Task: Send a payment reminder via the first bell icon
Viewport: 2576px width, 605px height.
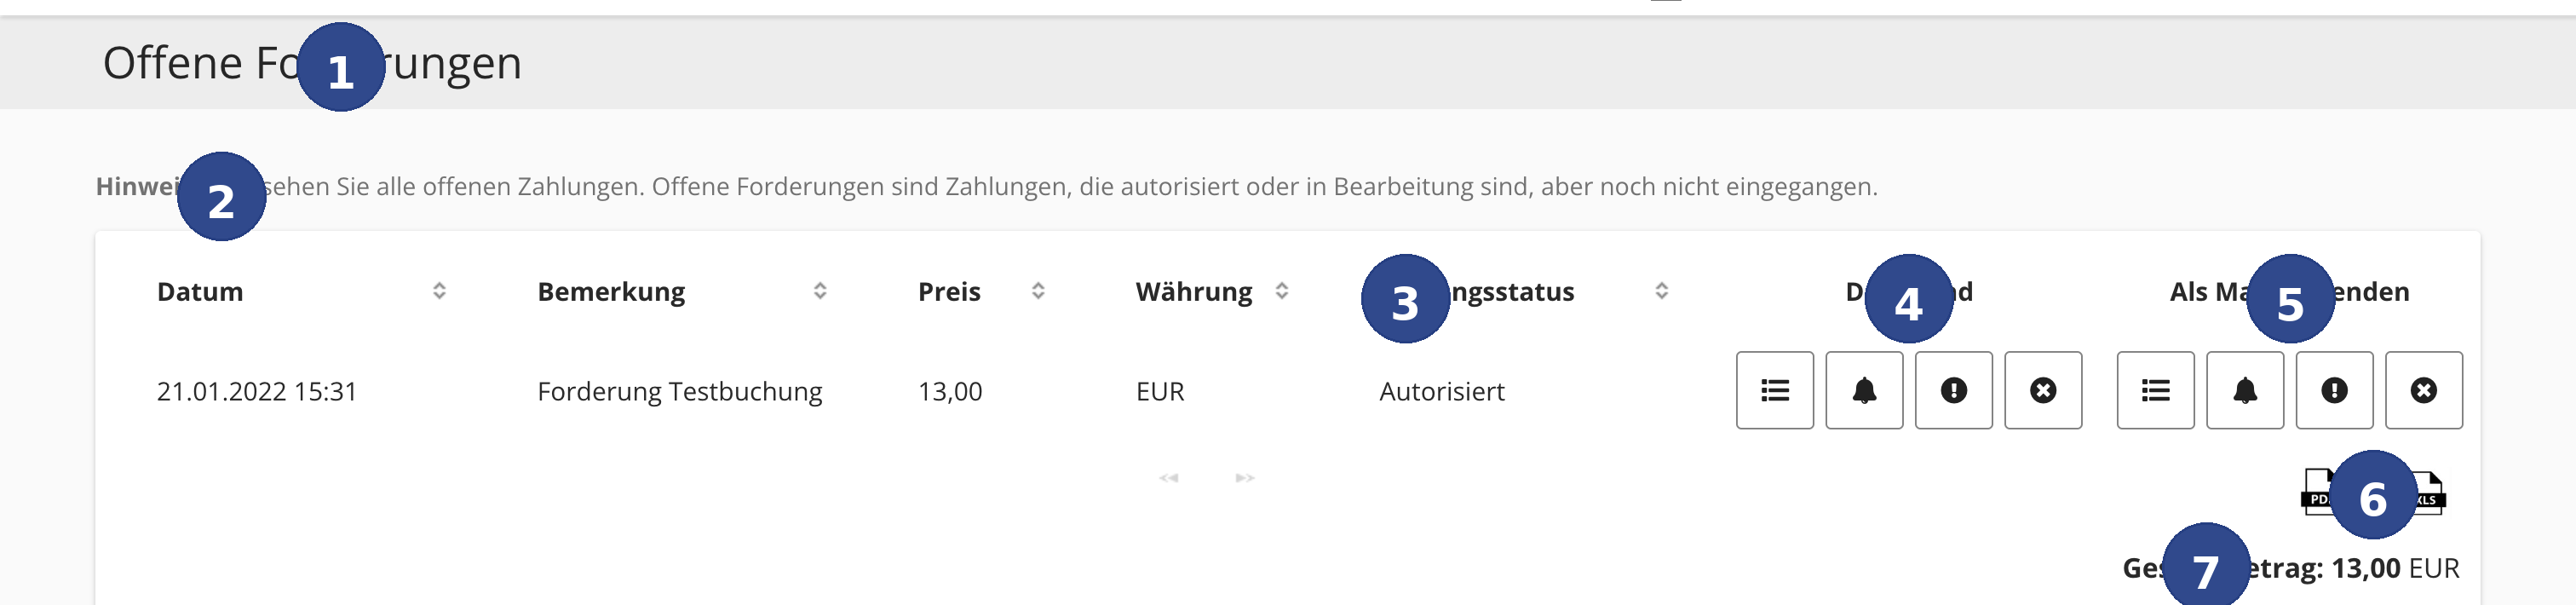Action: [x=1864, y=390]
